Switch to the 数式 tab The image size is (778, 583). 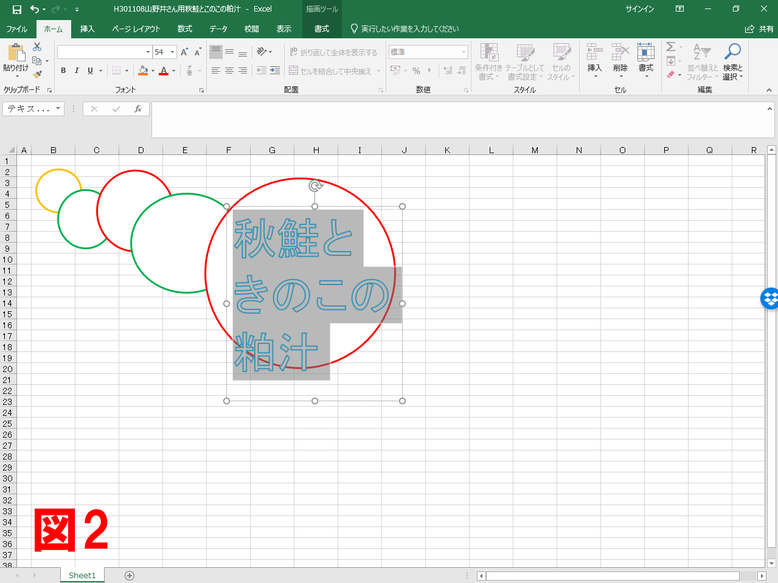tap(185, 29)
